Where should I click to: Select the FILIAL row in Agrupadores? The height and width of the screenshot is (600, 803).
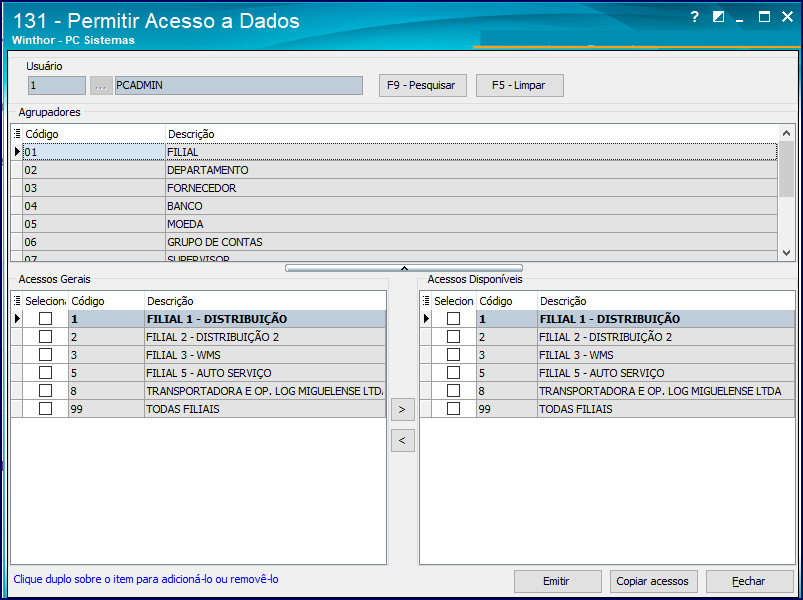click(394, 152)
